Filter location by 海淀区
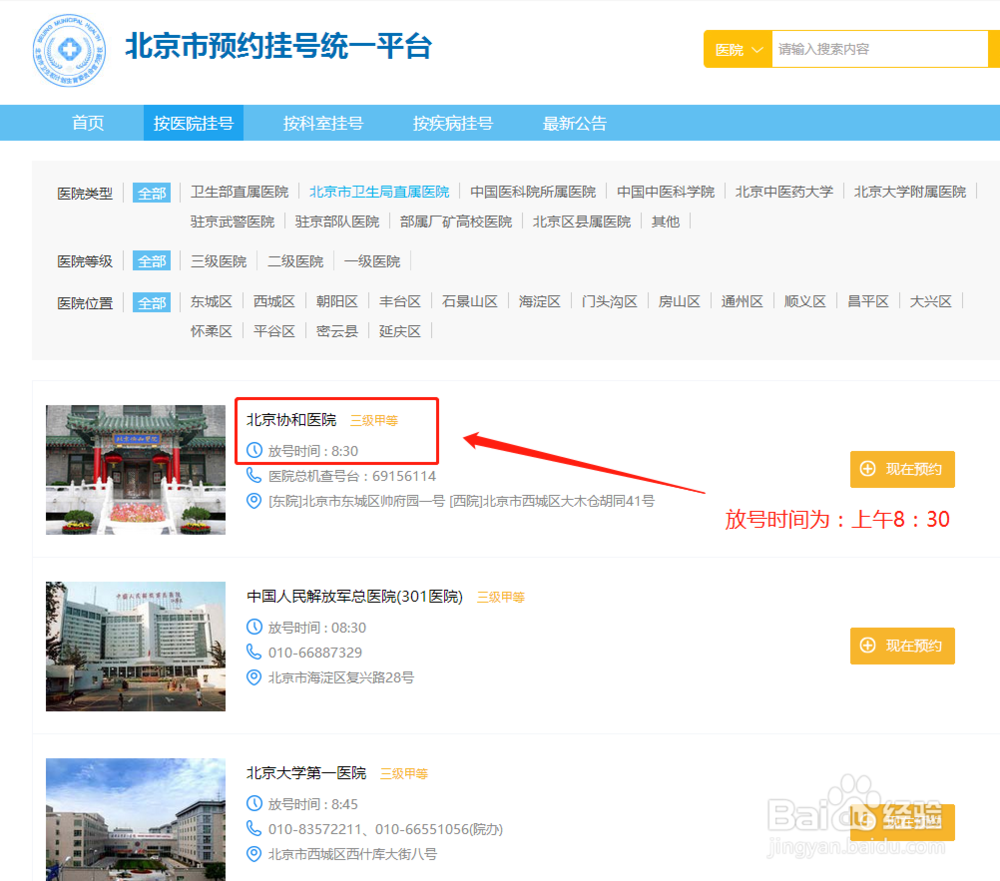The width and height of the screenshot is (1000, 881). pos(540,301)
